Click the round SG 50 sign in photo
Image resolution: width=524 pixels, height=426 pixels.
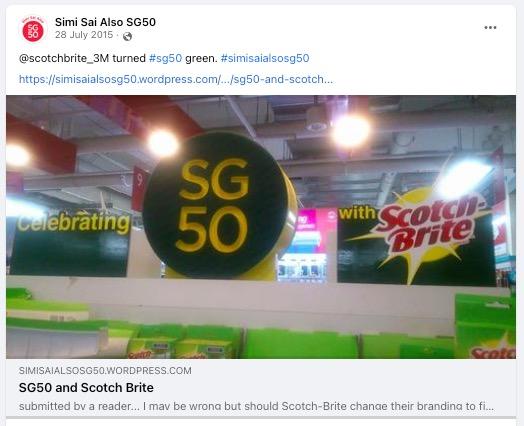point(216,205)
